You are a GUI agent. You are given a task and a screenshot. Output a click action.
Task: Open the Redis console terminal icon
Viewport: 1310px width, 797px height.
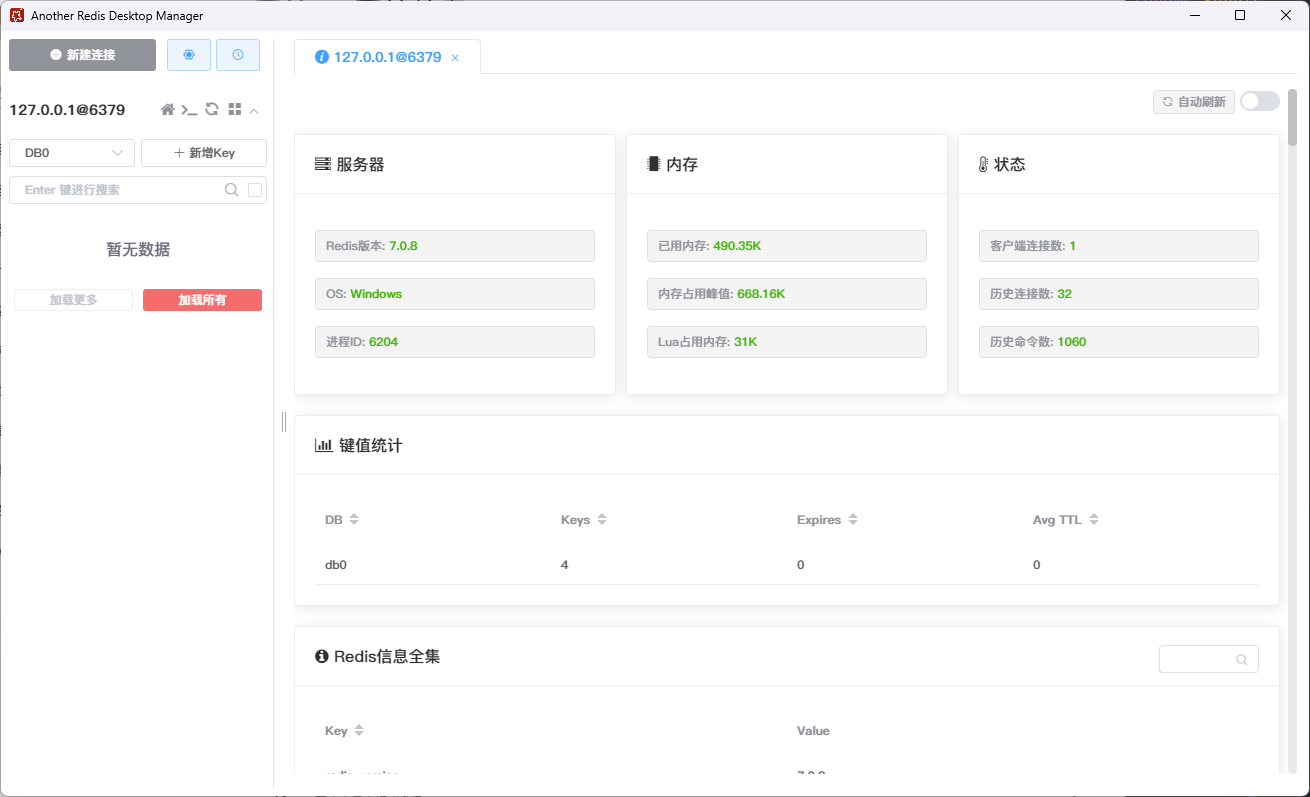(189, 110)
